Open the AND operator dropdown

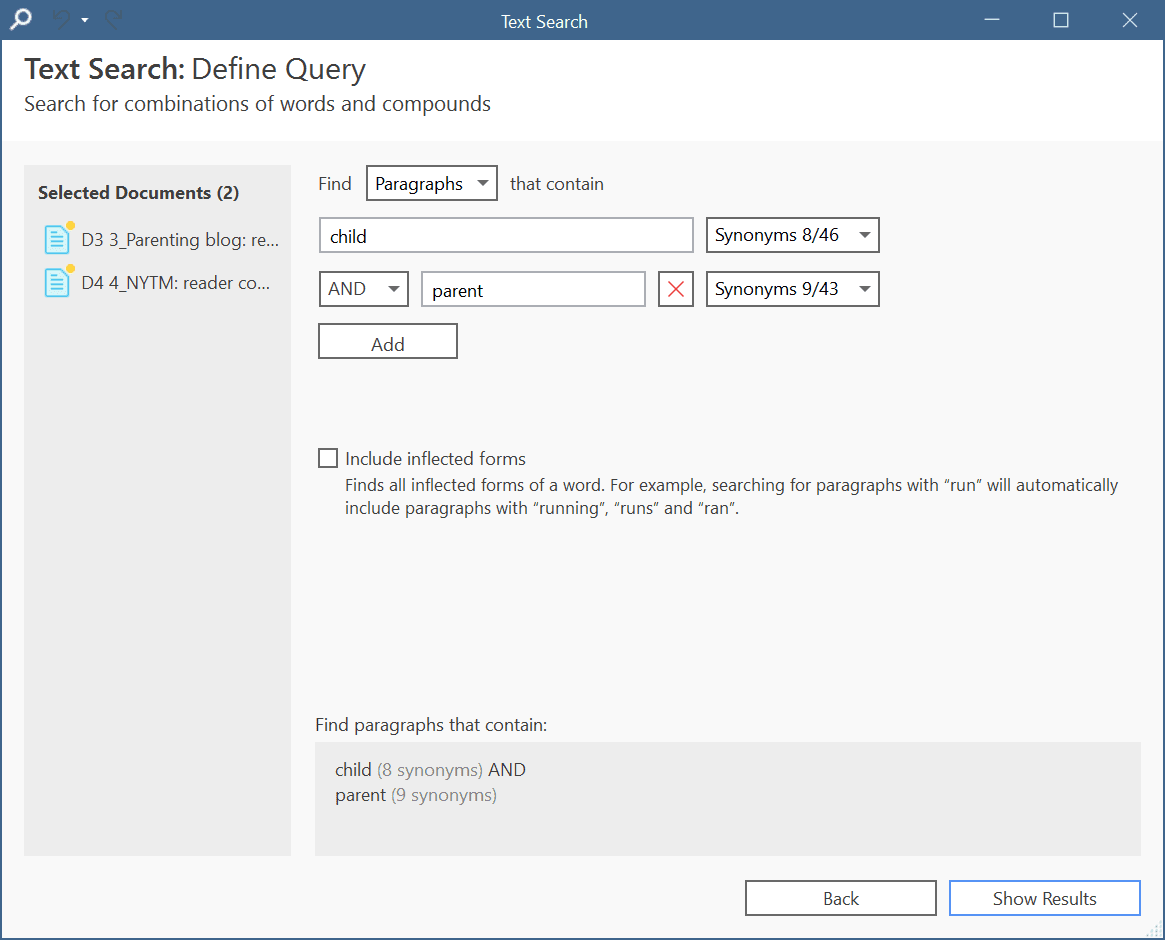click(363, 288)
